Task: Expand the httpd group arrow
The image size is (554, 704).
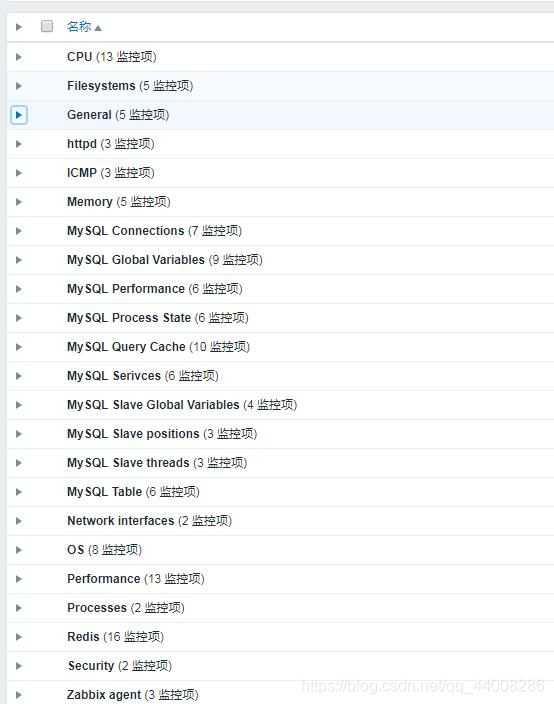Action: (x=18, y=144)
